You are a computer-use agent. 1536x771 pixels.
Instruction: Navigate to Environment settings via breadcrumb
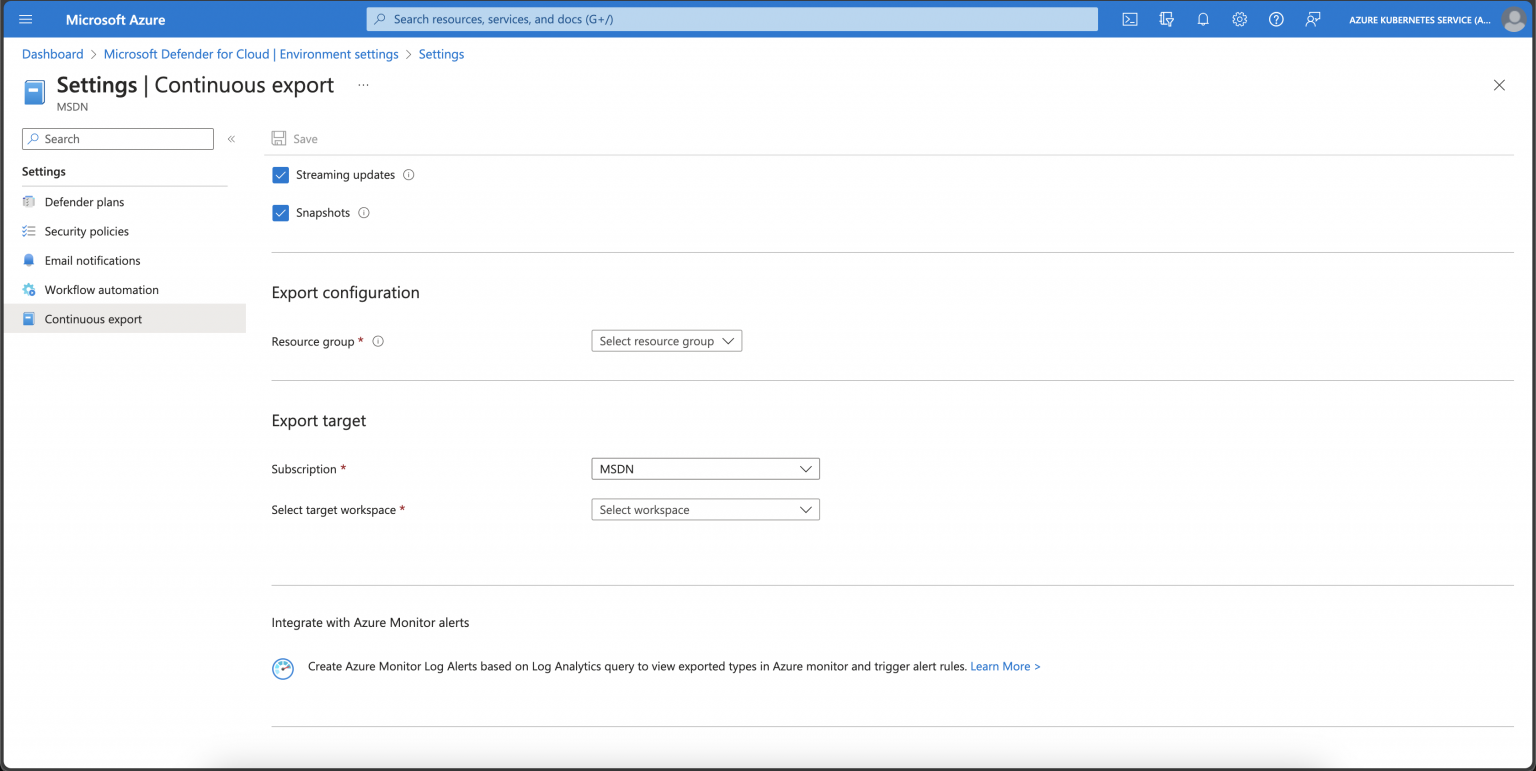click(249, 54)
